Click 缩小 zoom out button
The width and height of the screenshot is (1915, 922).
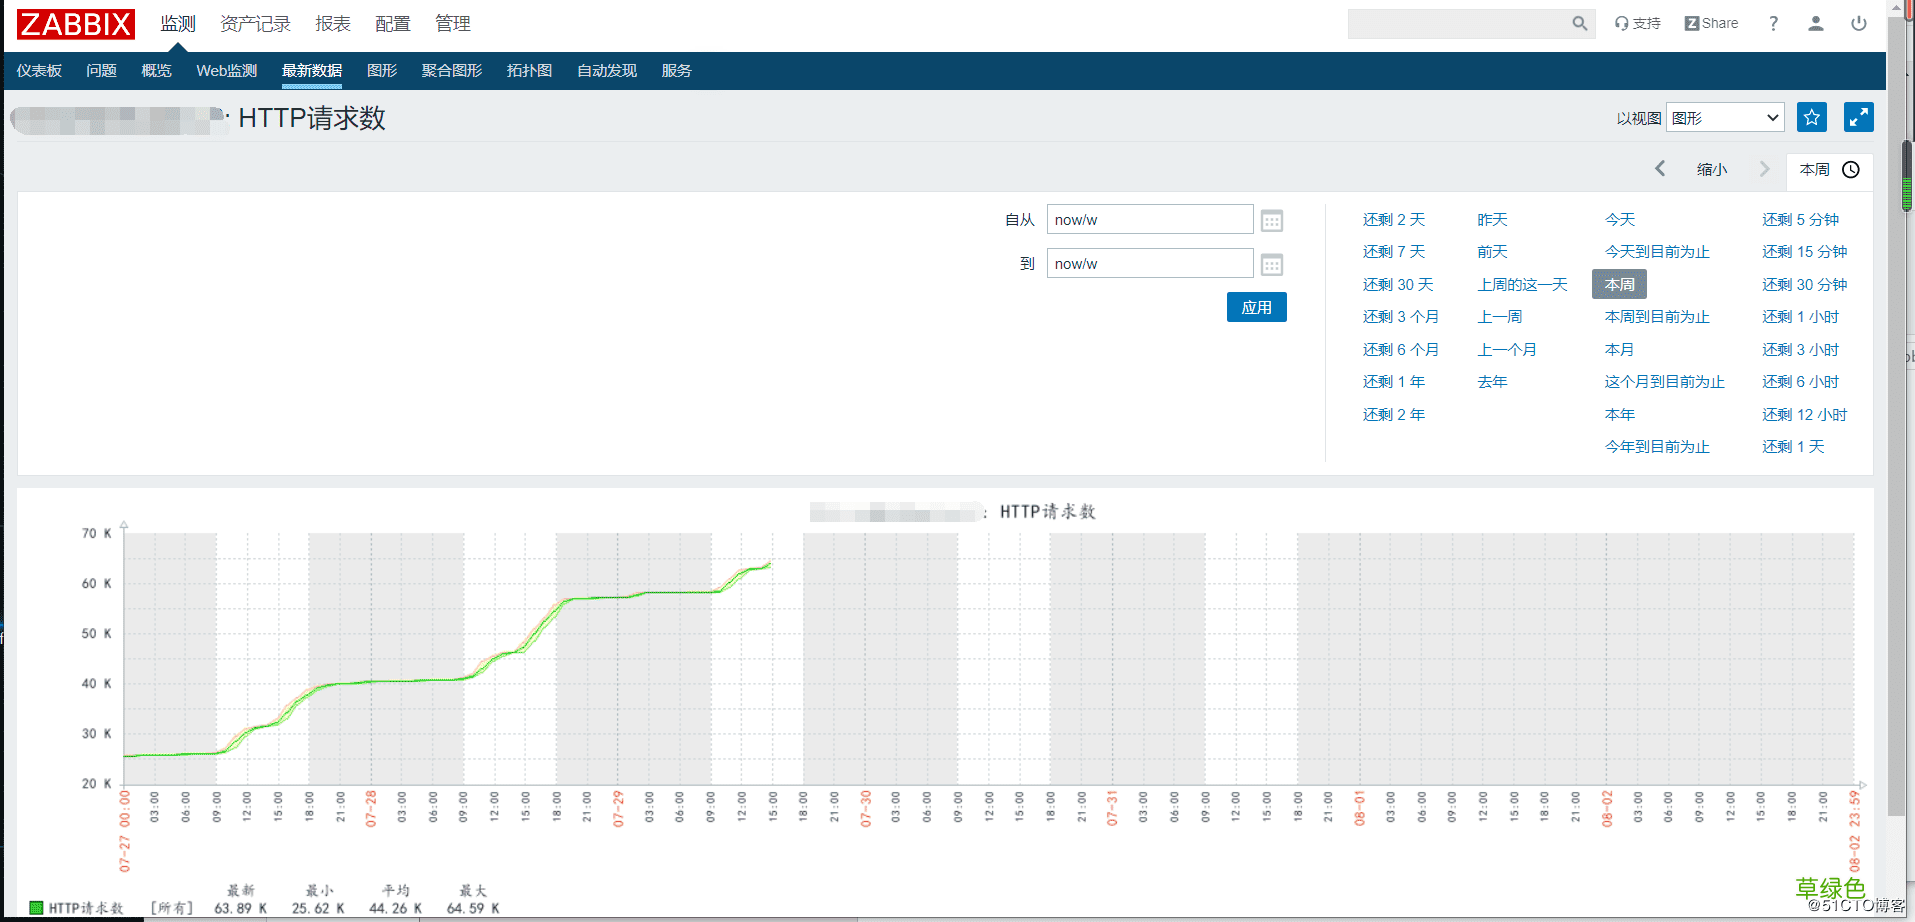point(1712,169)
